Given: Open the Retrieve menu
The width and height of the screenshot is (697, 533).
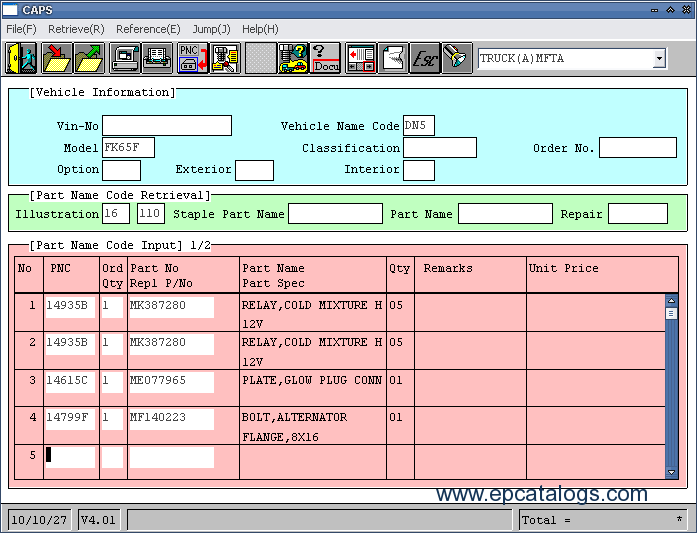Looking at the screenshot, I should tap(75, 29).
